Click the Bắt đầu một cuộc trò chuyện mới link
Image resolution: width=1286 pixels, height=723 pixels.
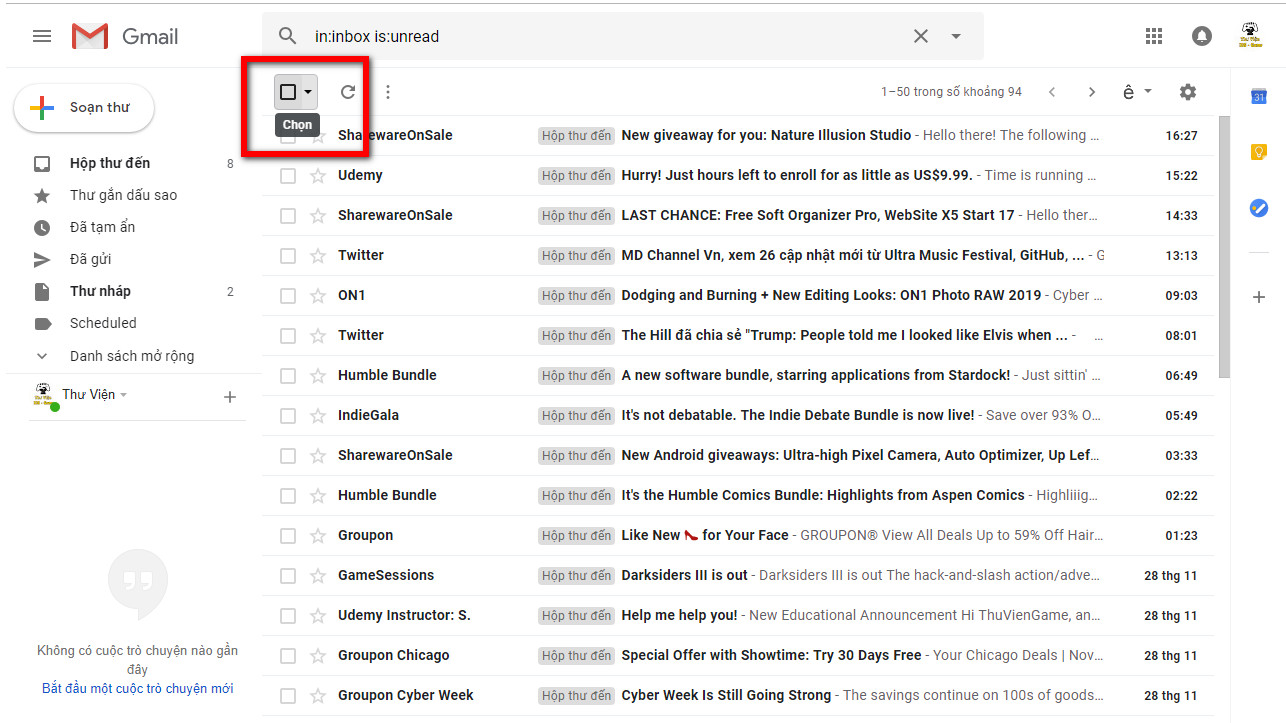pos(137,688)
